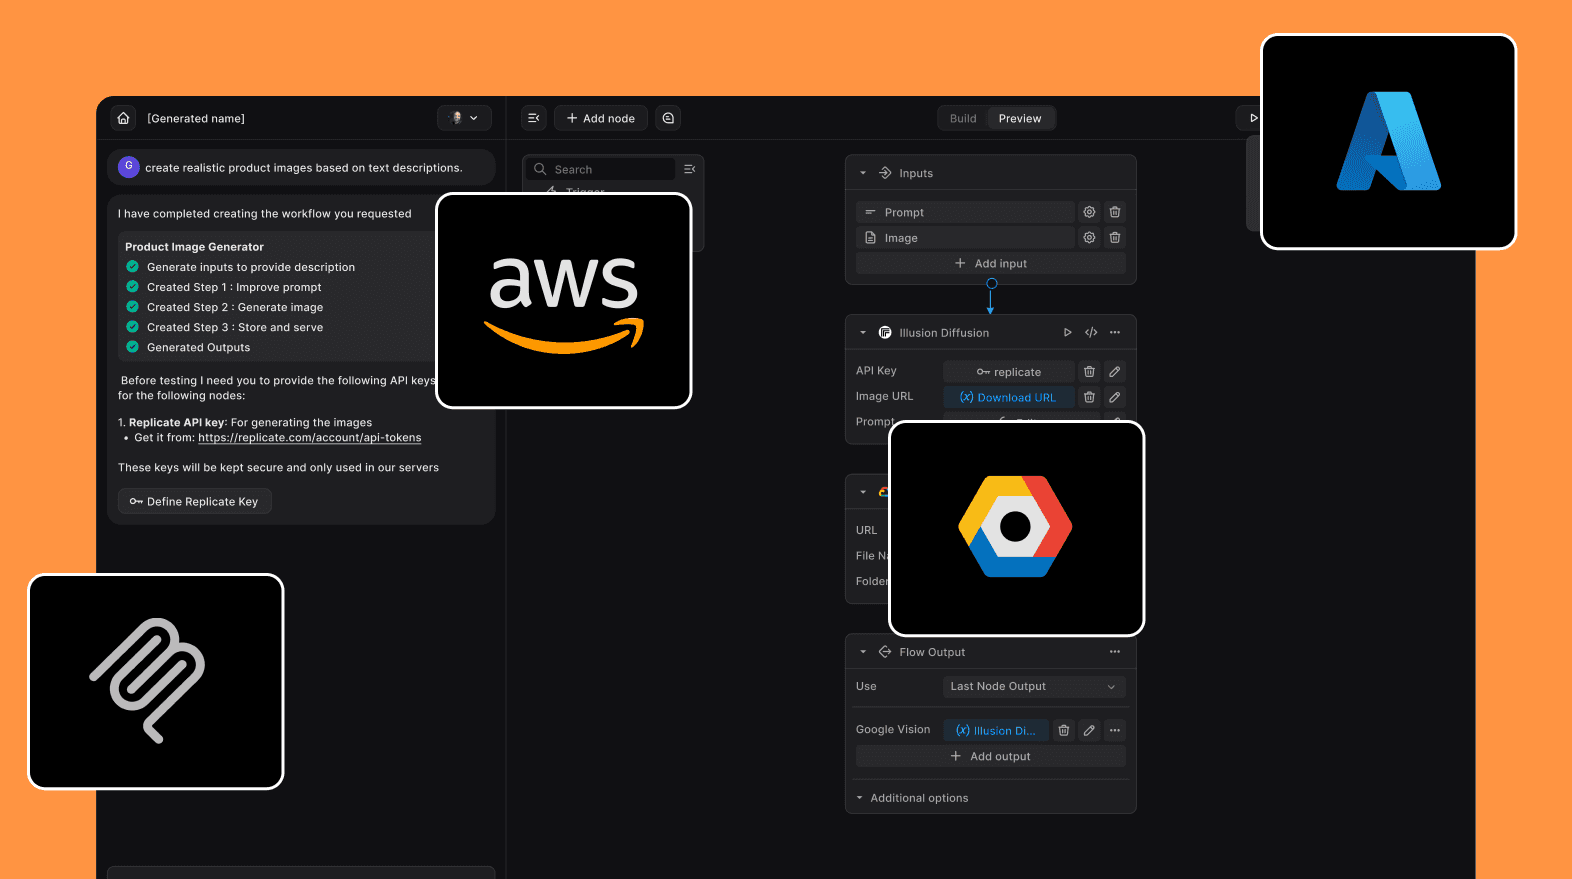The image size is (1572, 879).
Task: Collapse the Illusion Diffusion node
Action: click(x=863, y=333)
